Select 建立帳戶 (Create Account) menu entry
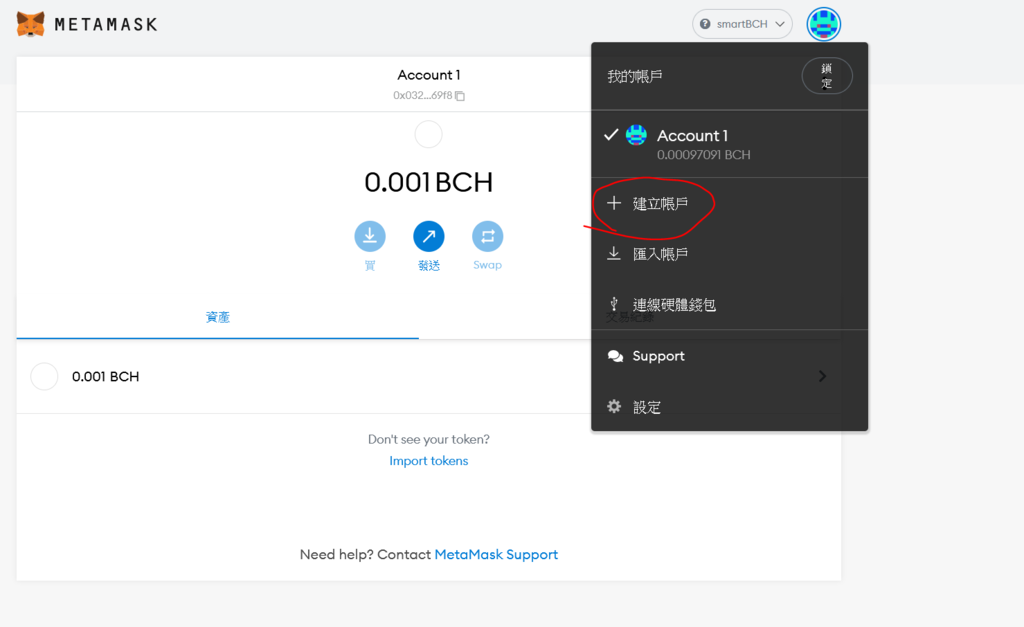1024x627 pixels. 729,203
